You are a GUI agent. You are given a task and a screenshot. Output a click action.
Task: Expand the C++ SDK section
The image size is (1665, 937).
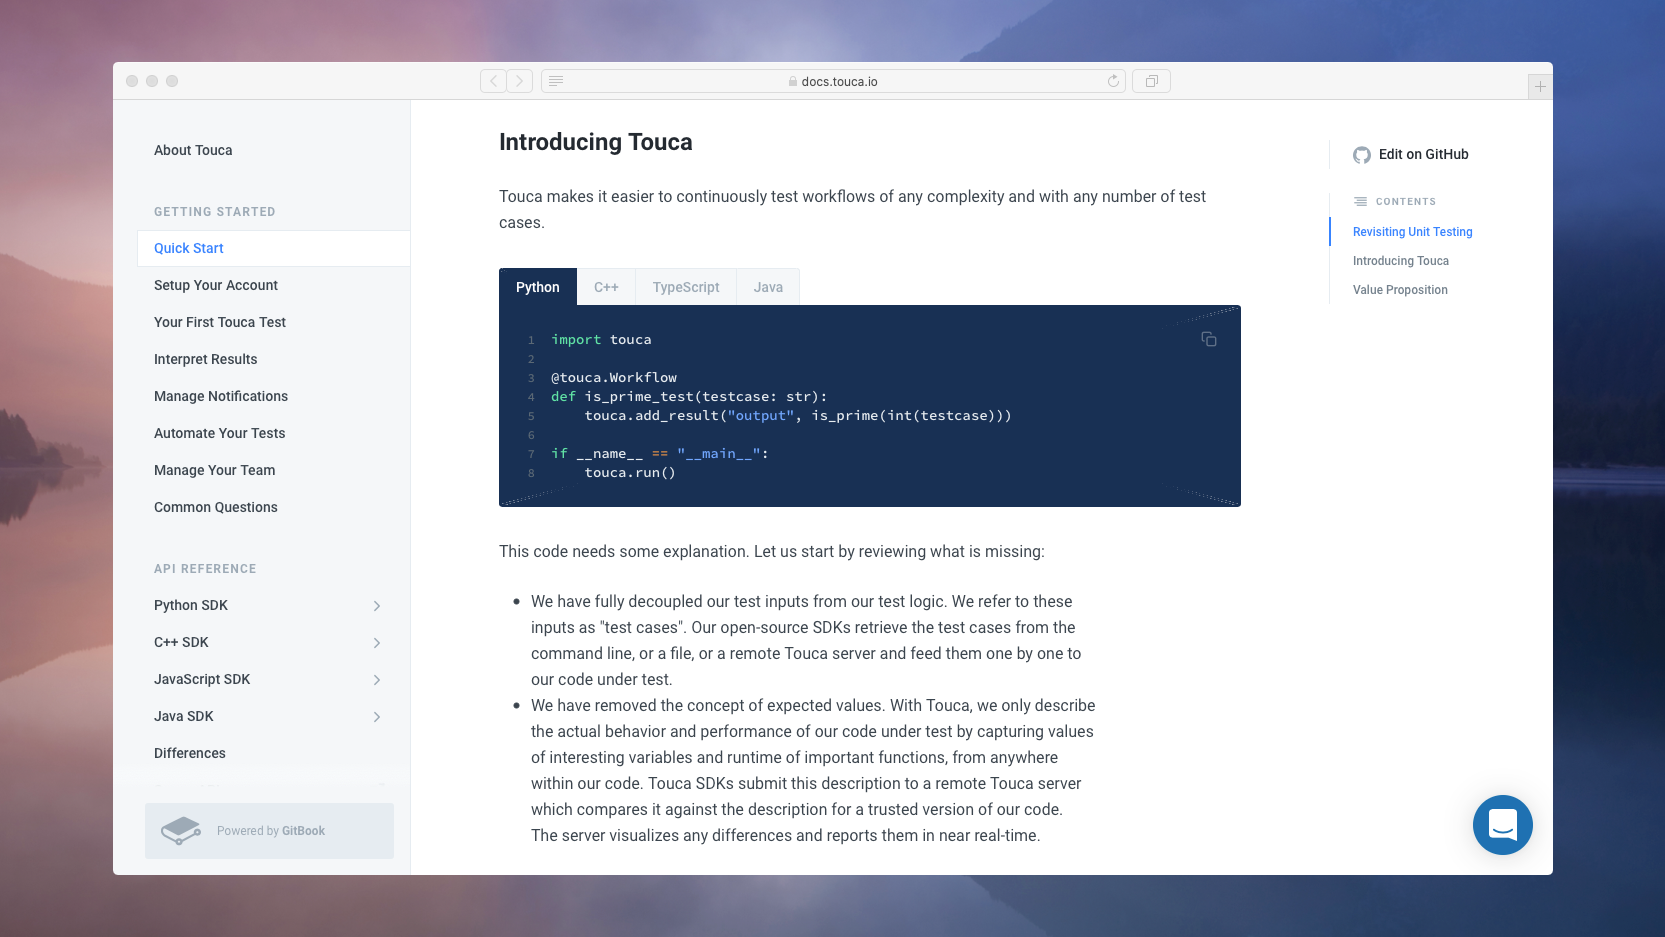(377, 643)
